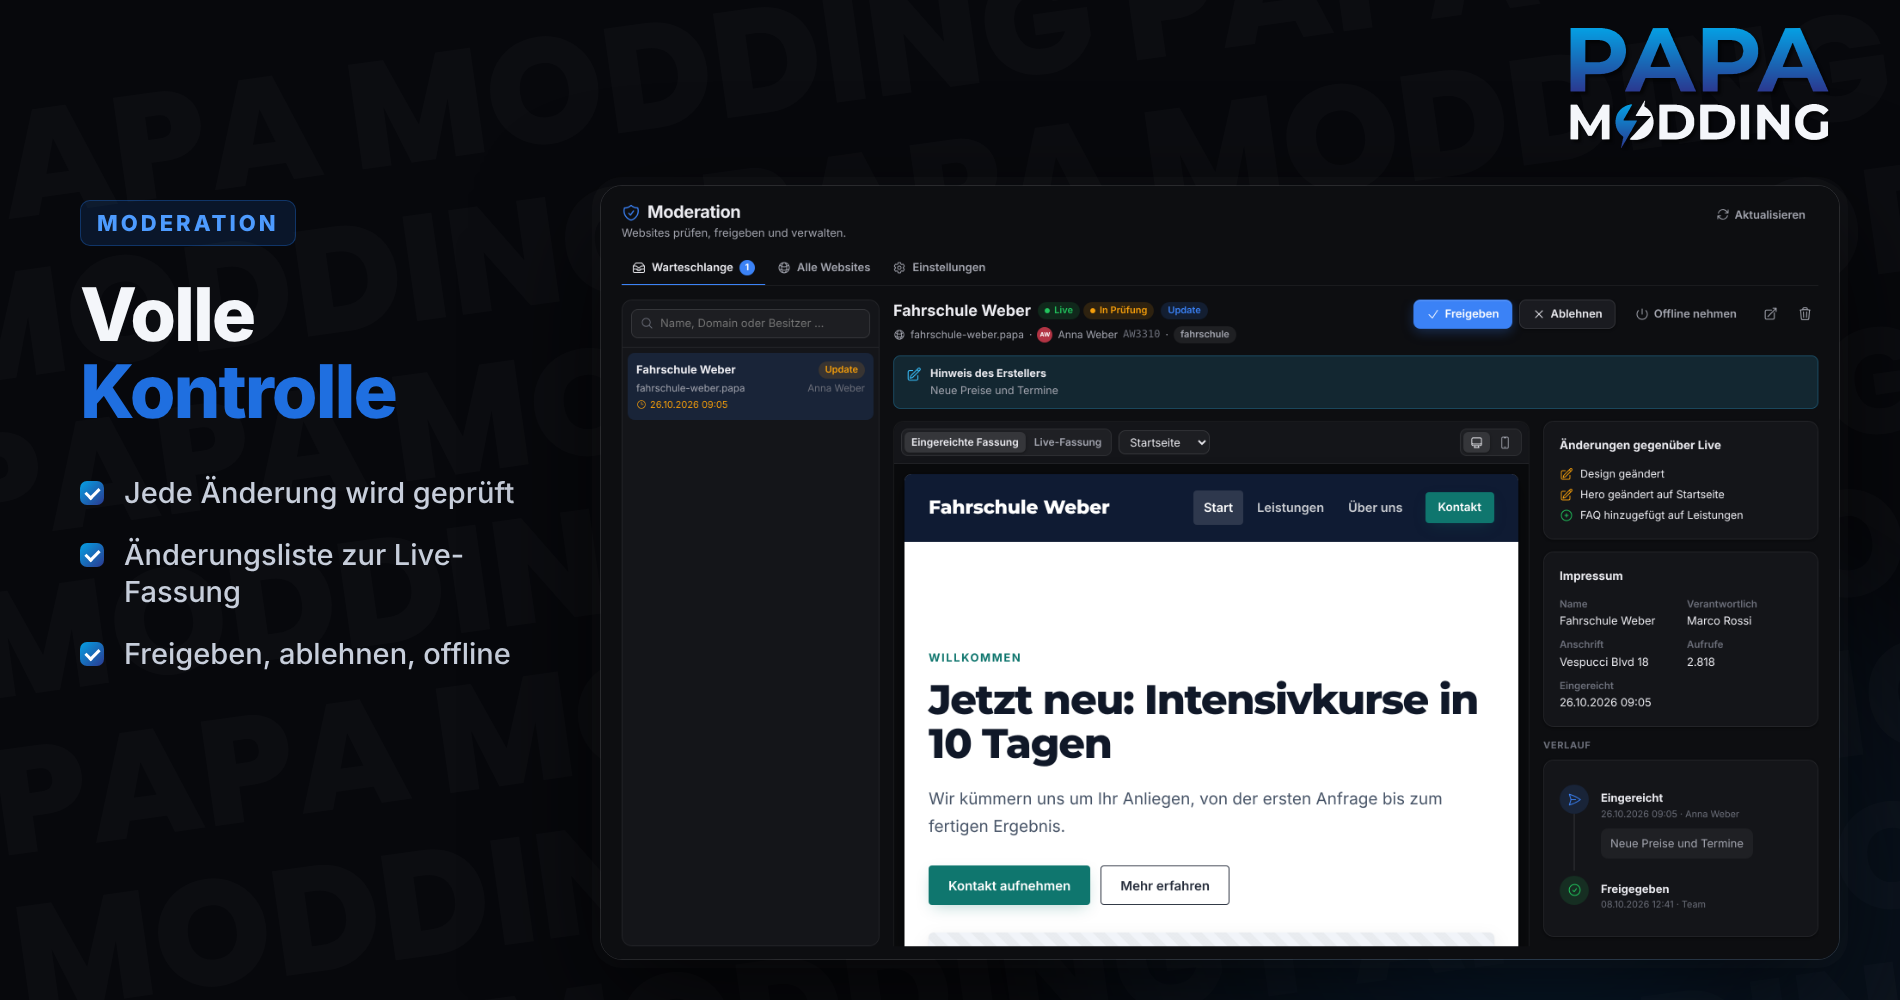This screenshot has width=1900, height=1000.
Task: Toggle checkmark beside Freigeben, ablehnen, offline
Action: coord(92,654)
